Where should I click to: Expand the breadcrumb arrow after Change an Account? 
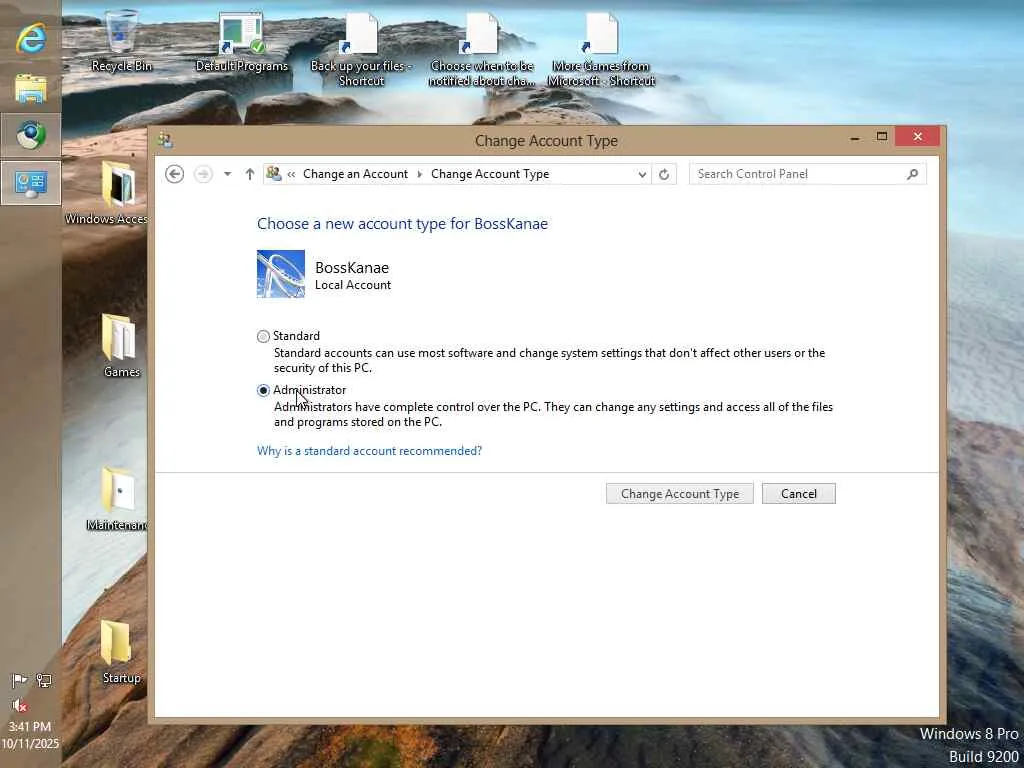[419, 174]
